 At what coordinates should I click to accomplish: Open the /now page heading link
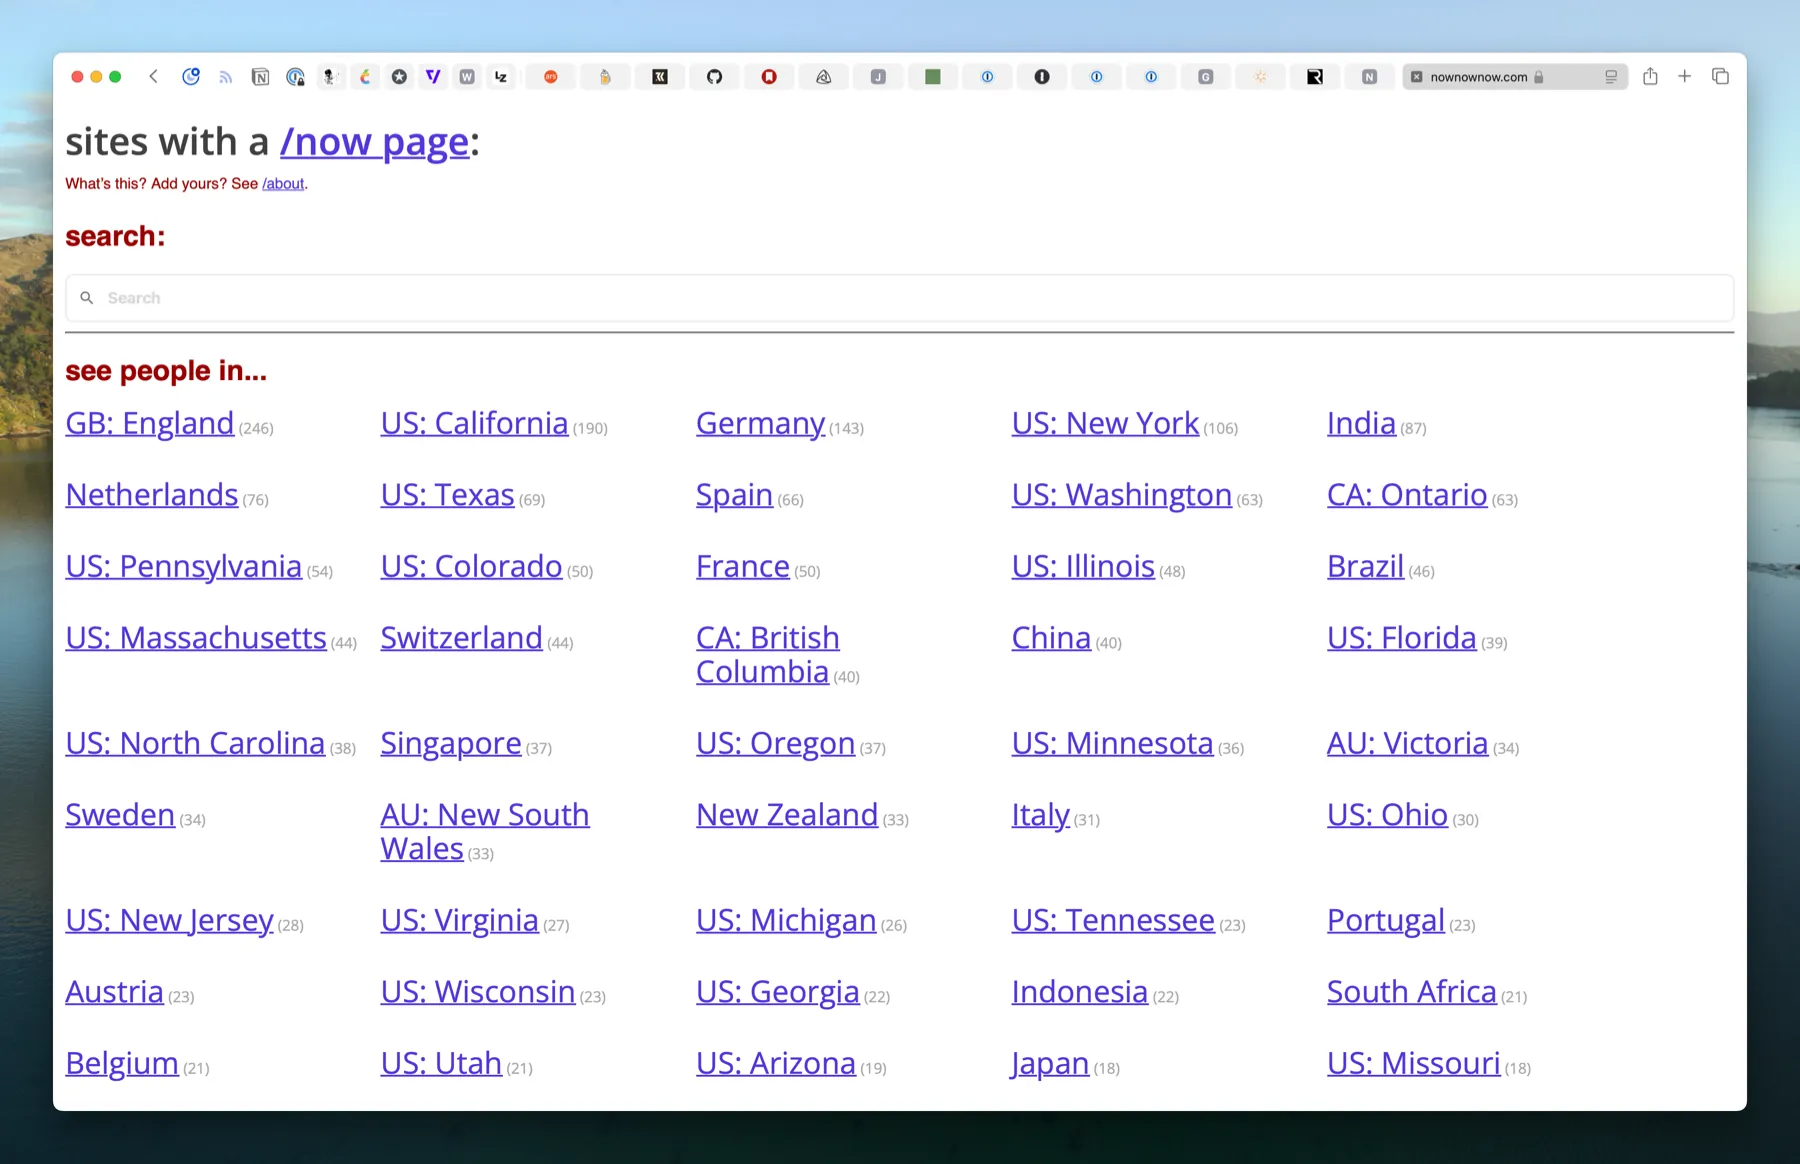374,142
